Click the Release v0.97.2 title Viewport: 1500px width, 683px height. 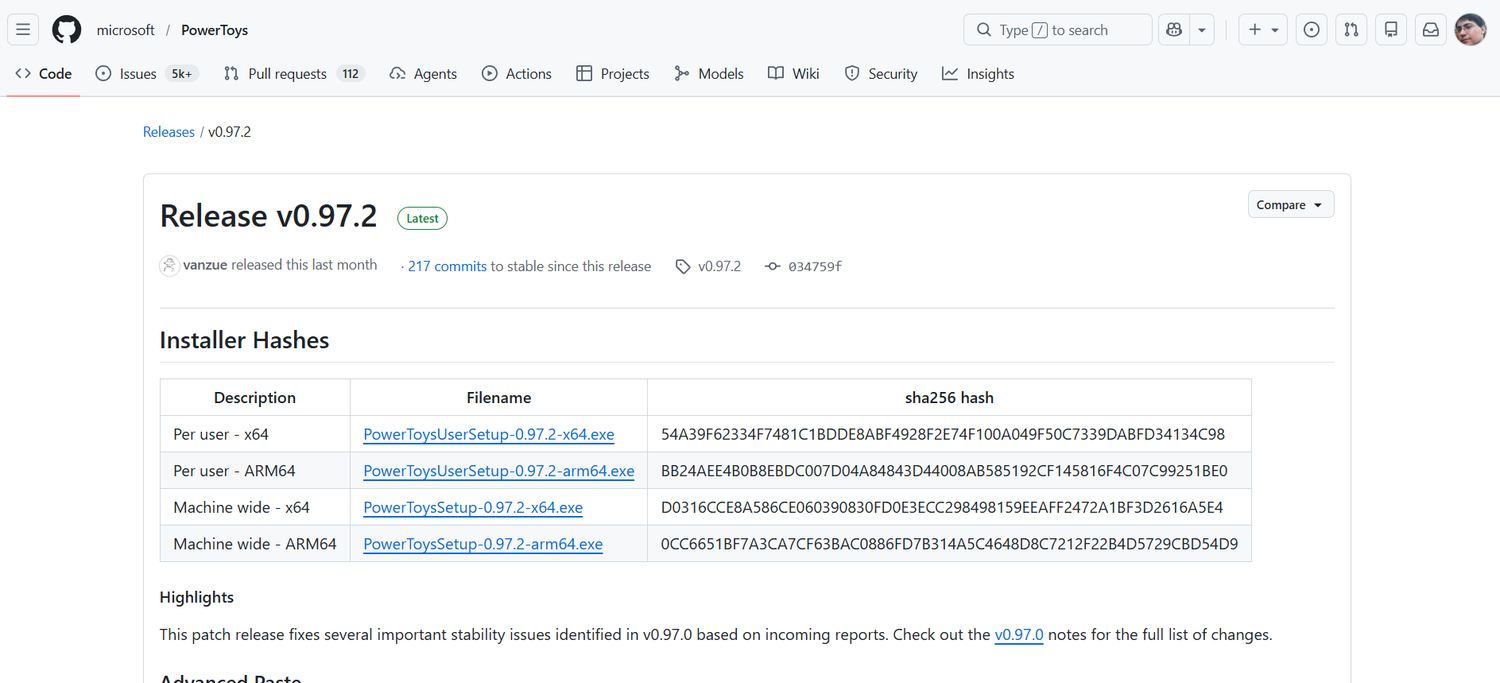point(268,216)
